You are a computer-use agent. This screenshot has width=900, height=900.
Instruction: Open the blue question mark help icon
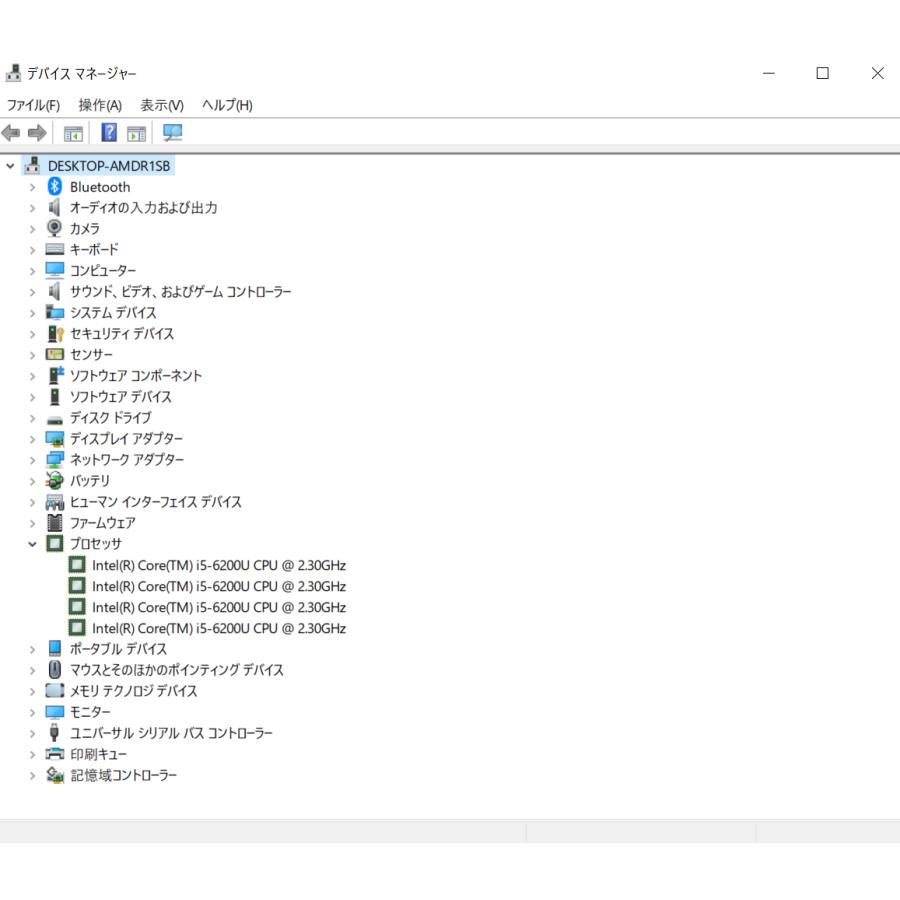[108, 133]
